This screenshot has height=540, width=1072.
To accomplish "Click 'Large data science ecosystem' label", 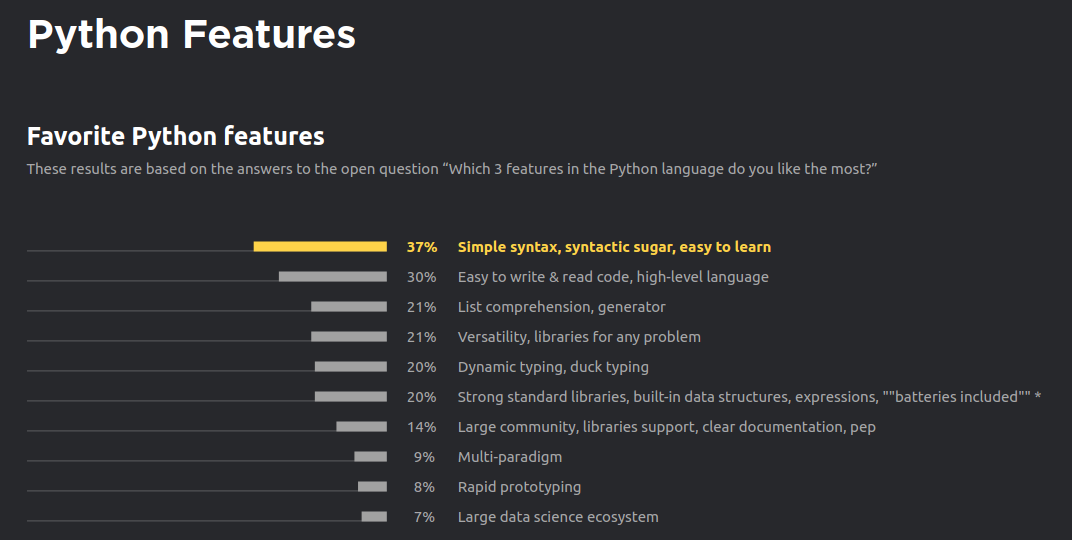I will pyautogui.click(x=558, y=517).
